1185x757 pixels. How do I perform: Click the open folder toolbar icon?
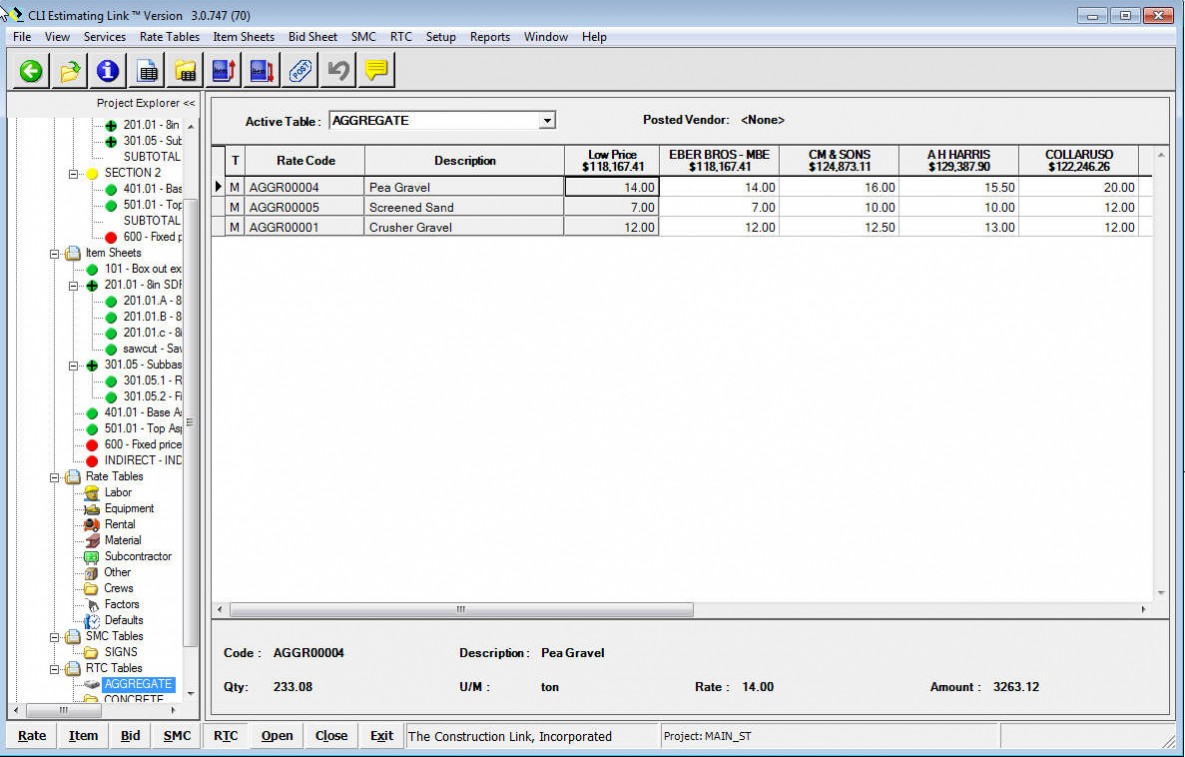coord(69,71)
